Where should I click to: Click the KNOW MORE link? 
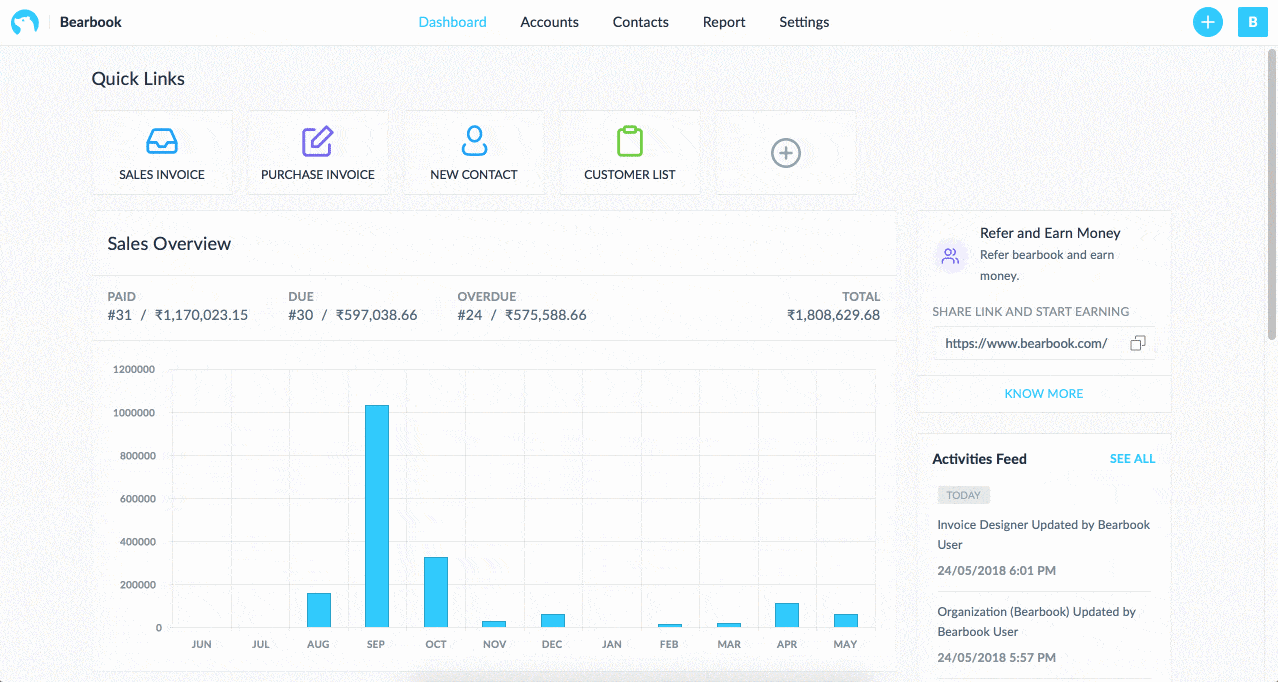pyautogui.click(x=1044, y=394)
